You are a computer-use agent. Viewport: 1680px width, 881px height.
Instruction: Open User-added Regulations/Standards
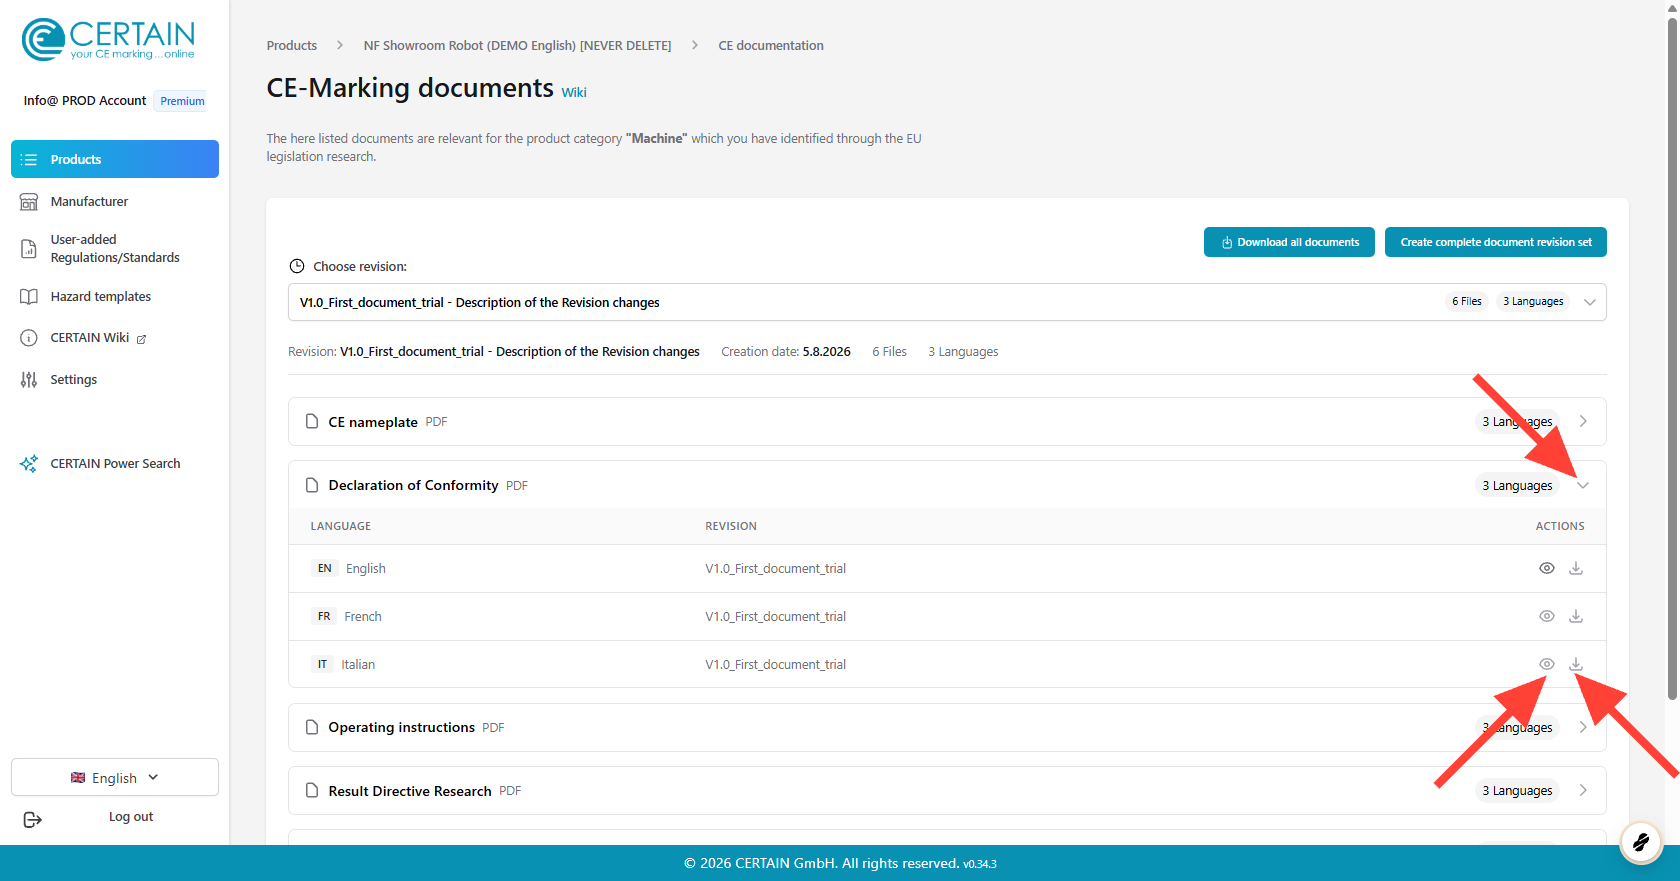[x=115, y=248]
